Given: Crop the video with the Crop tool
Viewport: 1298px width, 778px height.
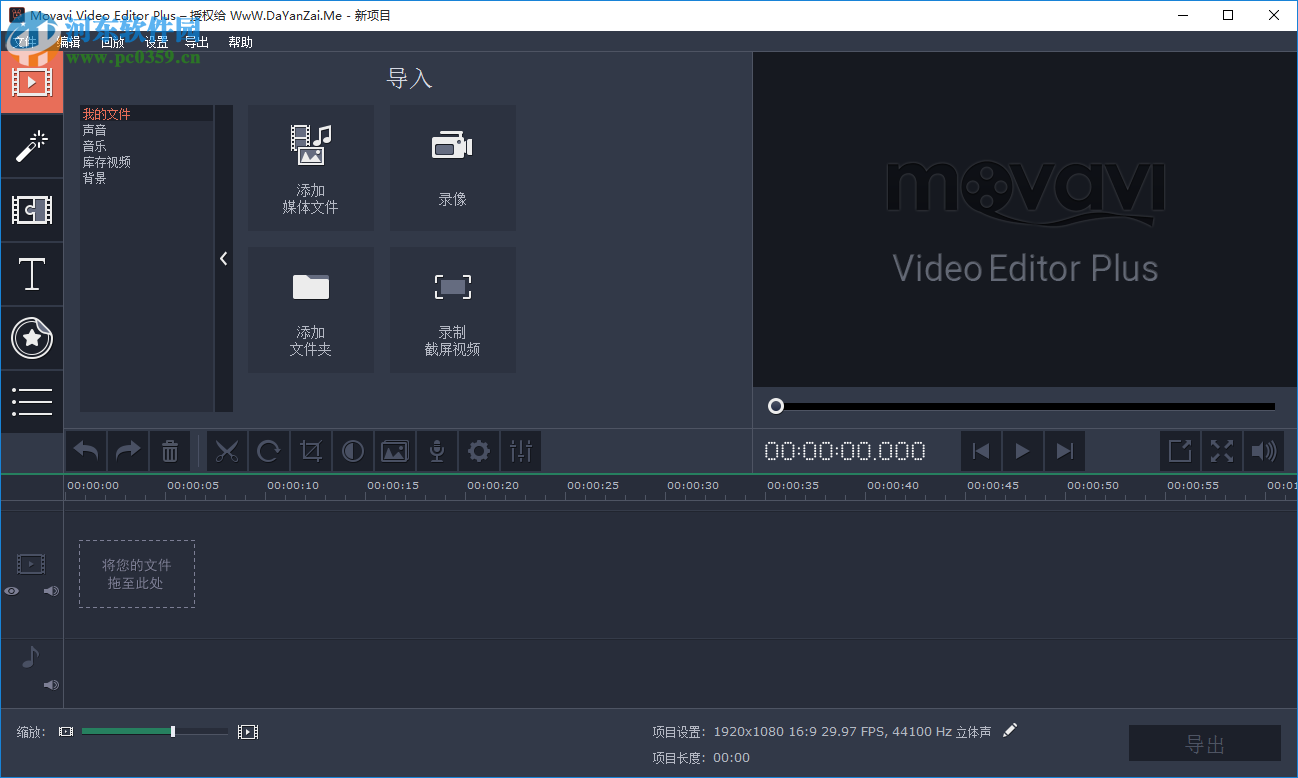Looking at the screenshot, I should 311,451.
